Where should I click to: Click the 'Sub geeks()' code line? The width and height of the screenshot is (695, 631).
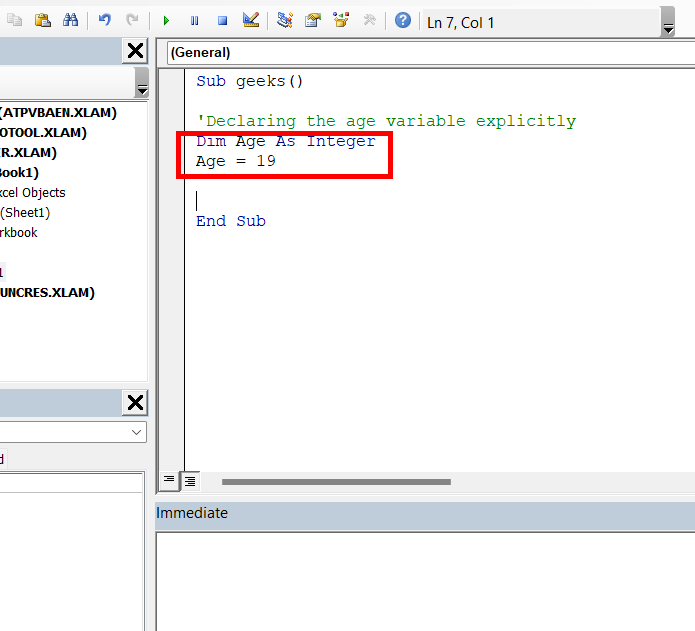250,81
